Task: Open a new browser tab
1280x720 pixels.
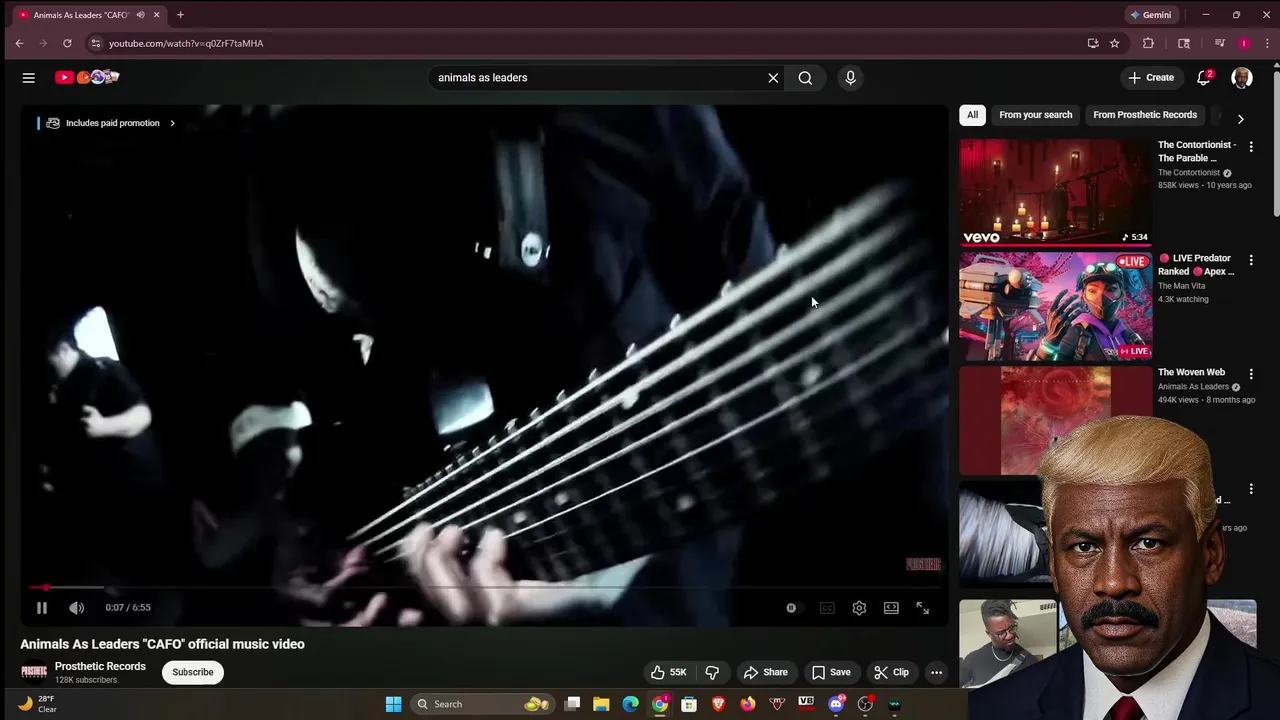Action: (180, 15)
